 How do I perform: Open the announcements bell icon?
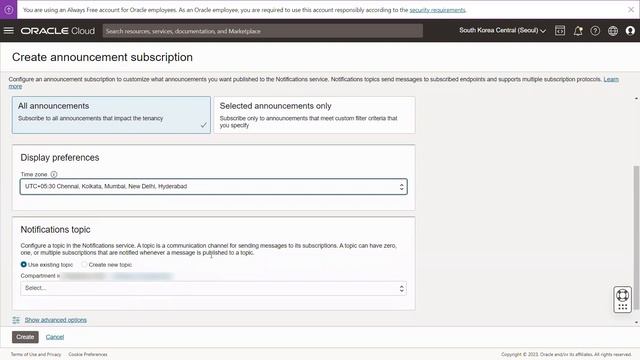pyautogui.click(x=578, y=31)
